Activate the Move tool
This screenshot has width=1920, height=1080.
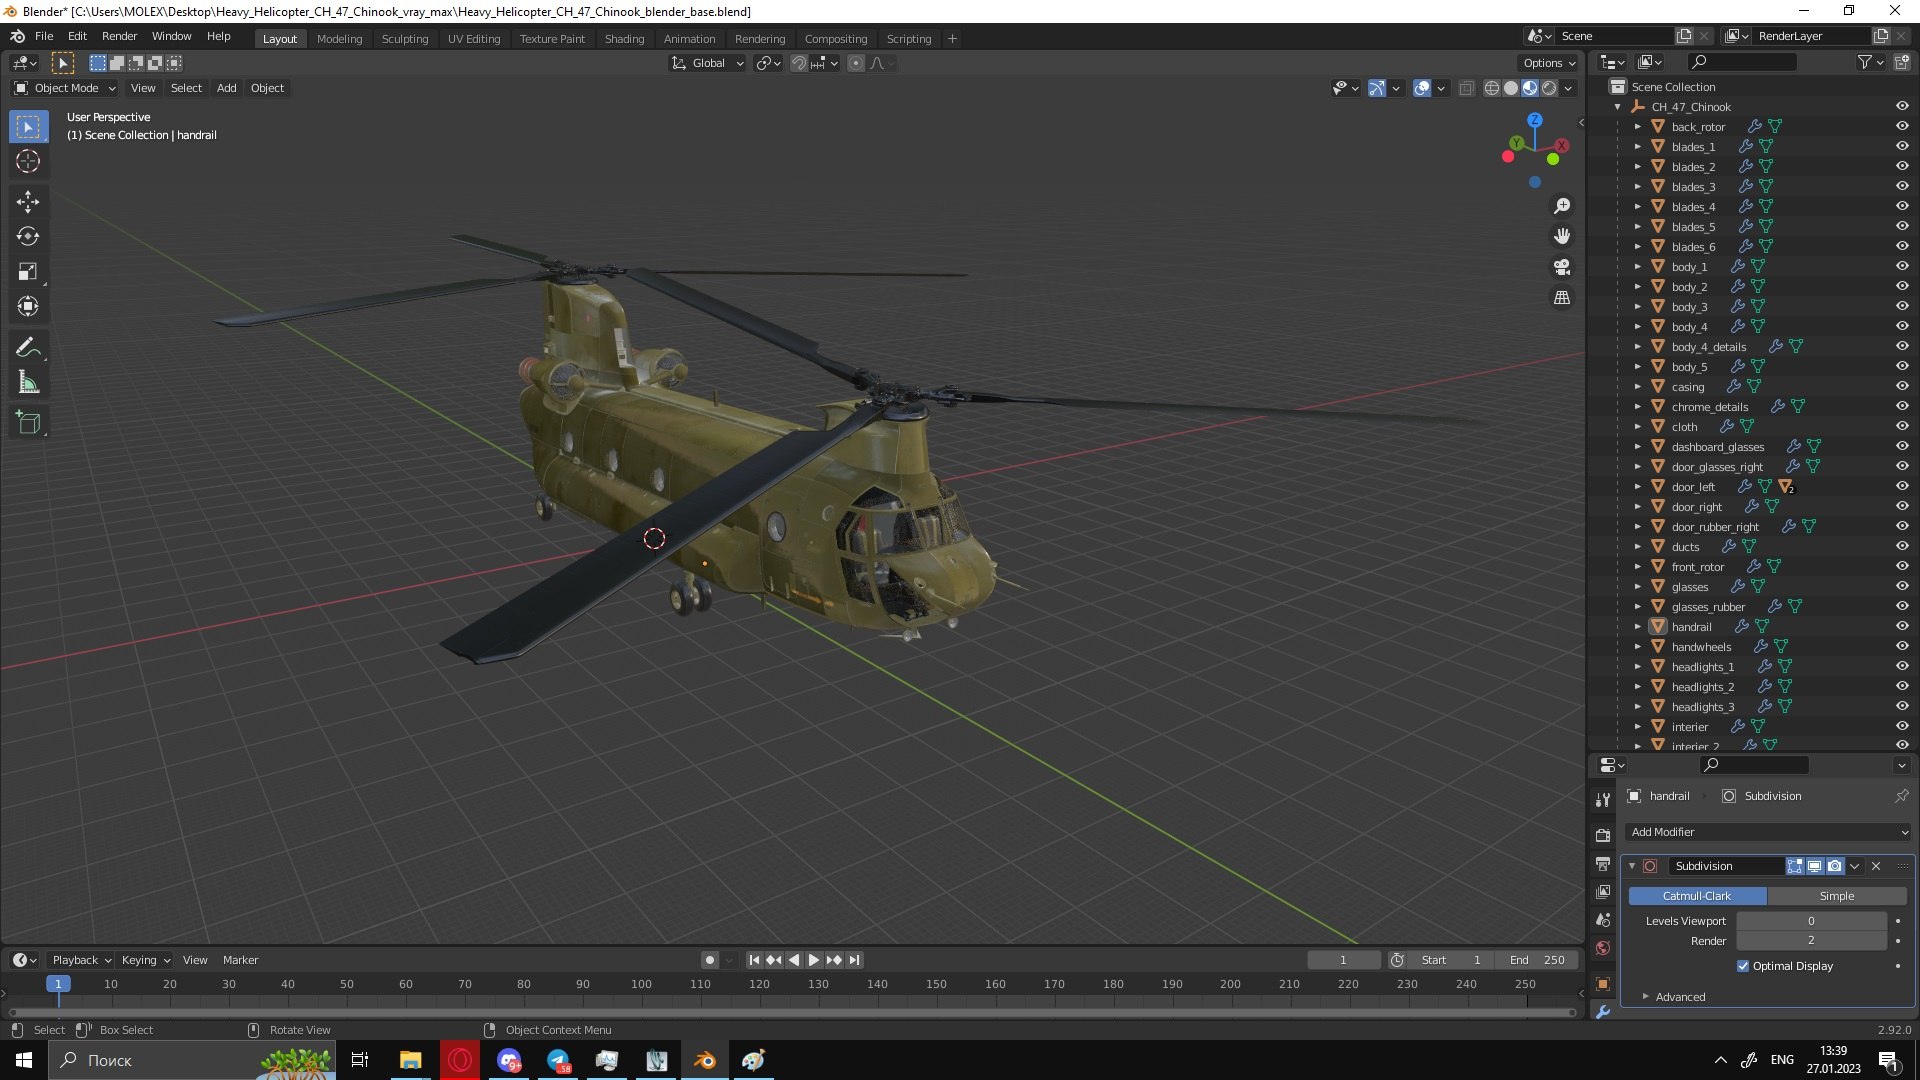click(28, 201)
